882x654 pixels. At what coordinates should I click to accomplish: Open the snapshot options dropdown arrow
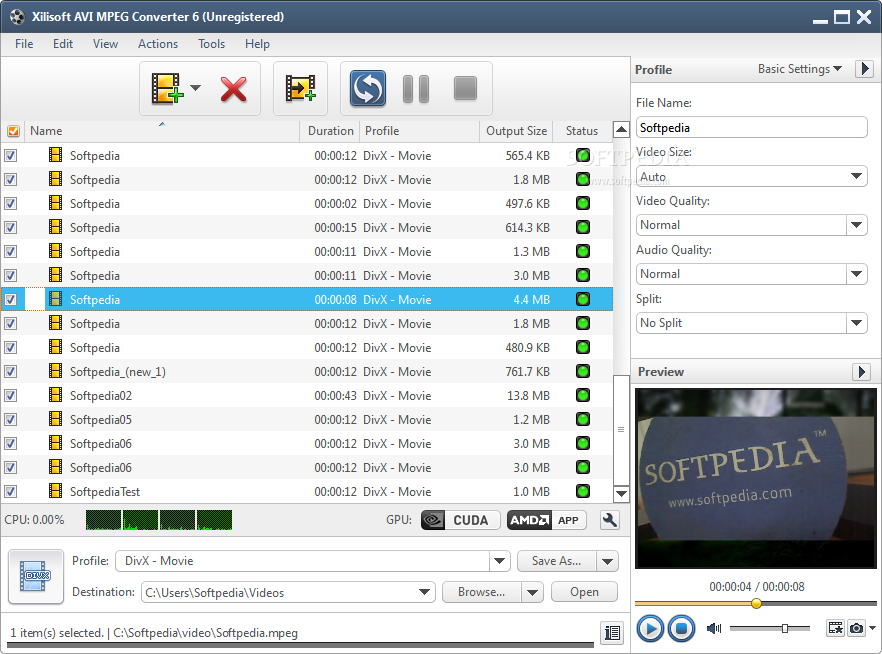[x=872, y=628]
